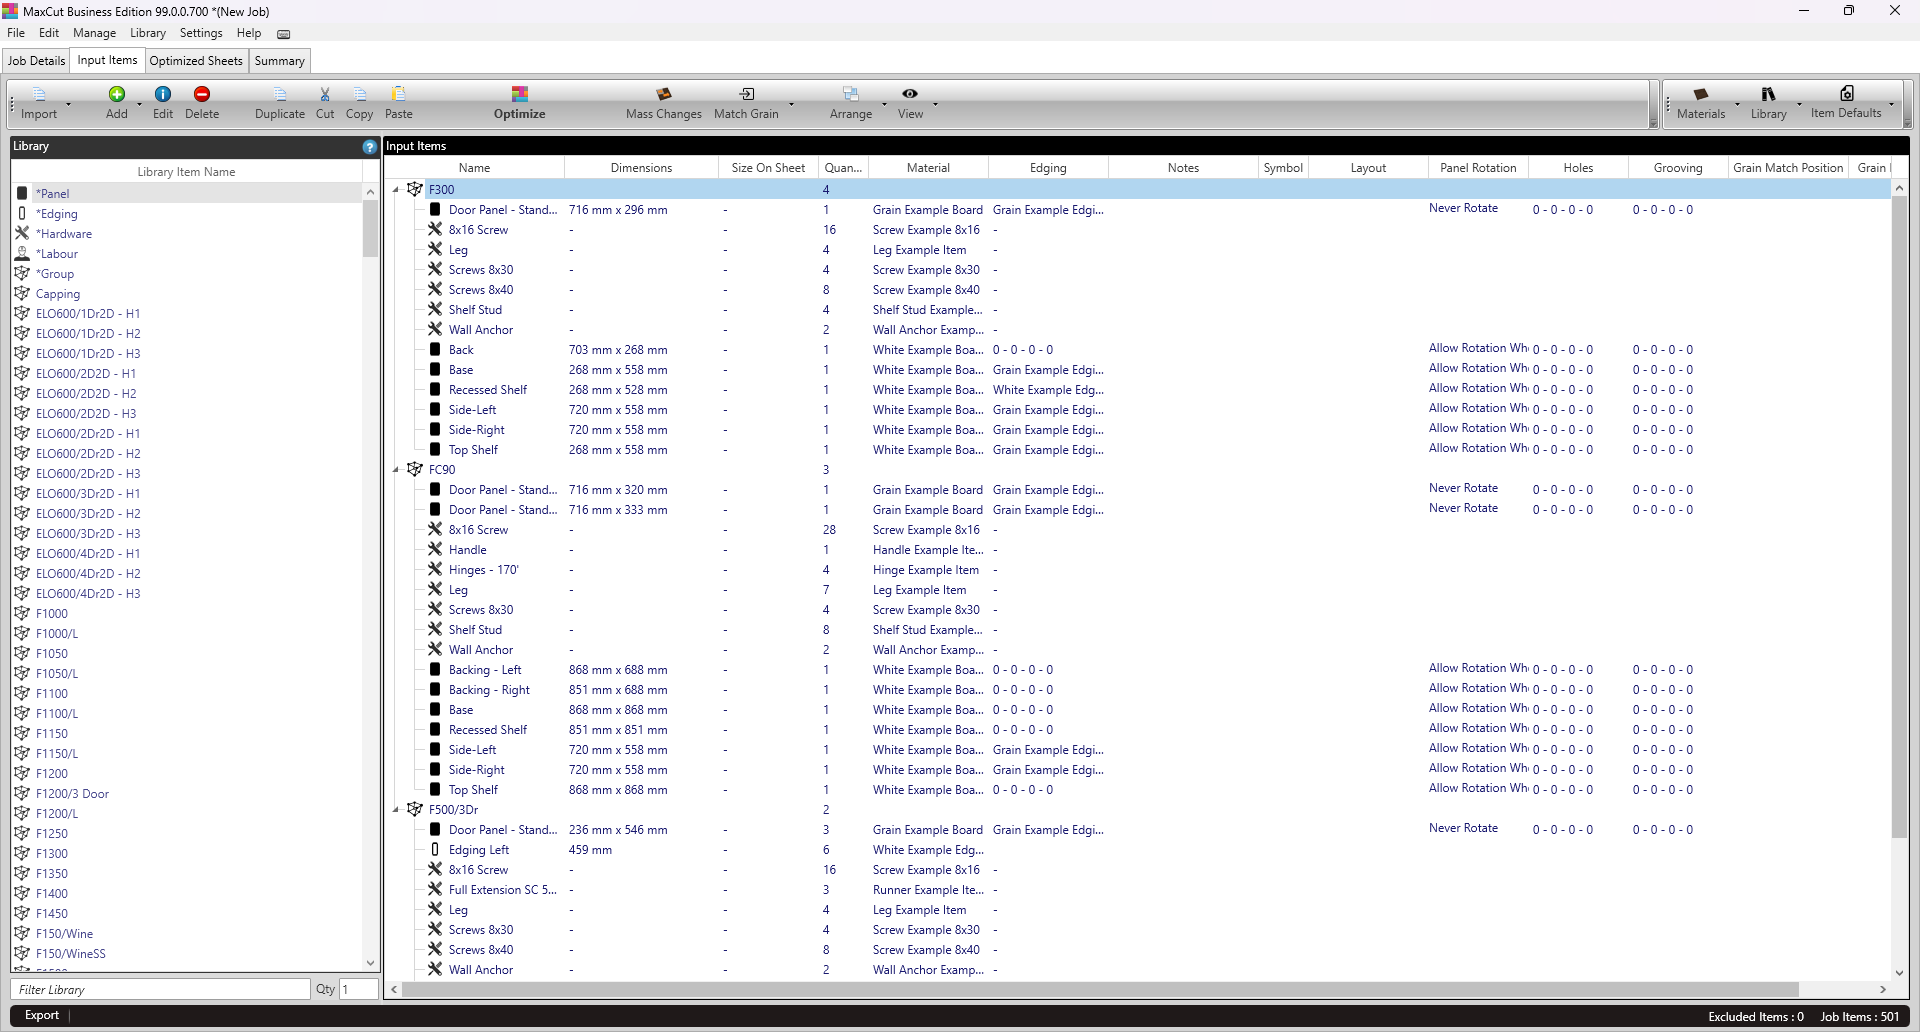Open the Materials manager
The width and height of the screenshot is (1920, 1032).
click(1701, 103)
